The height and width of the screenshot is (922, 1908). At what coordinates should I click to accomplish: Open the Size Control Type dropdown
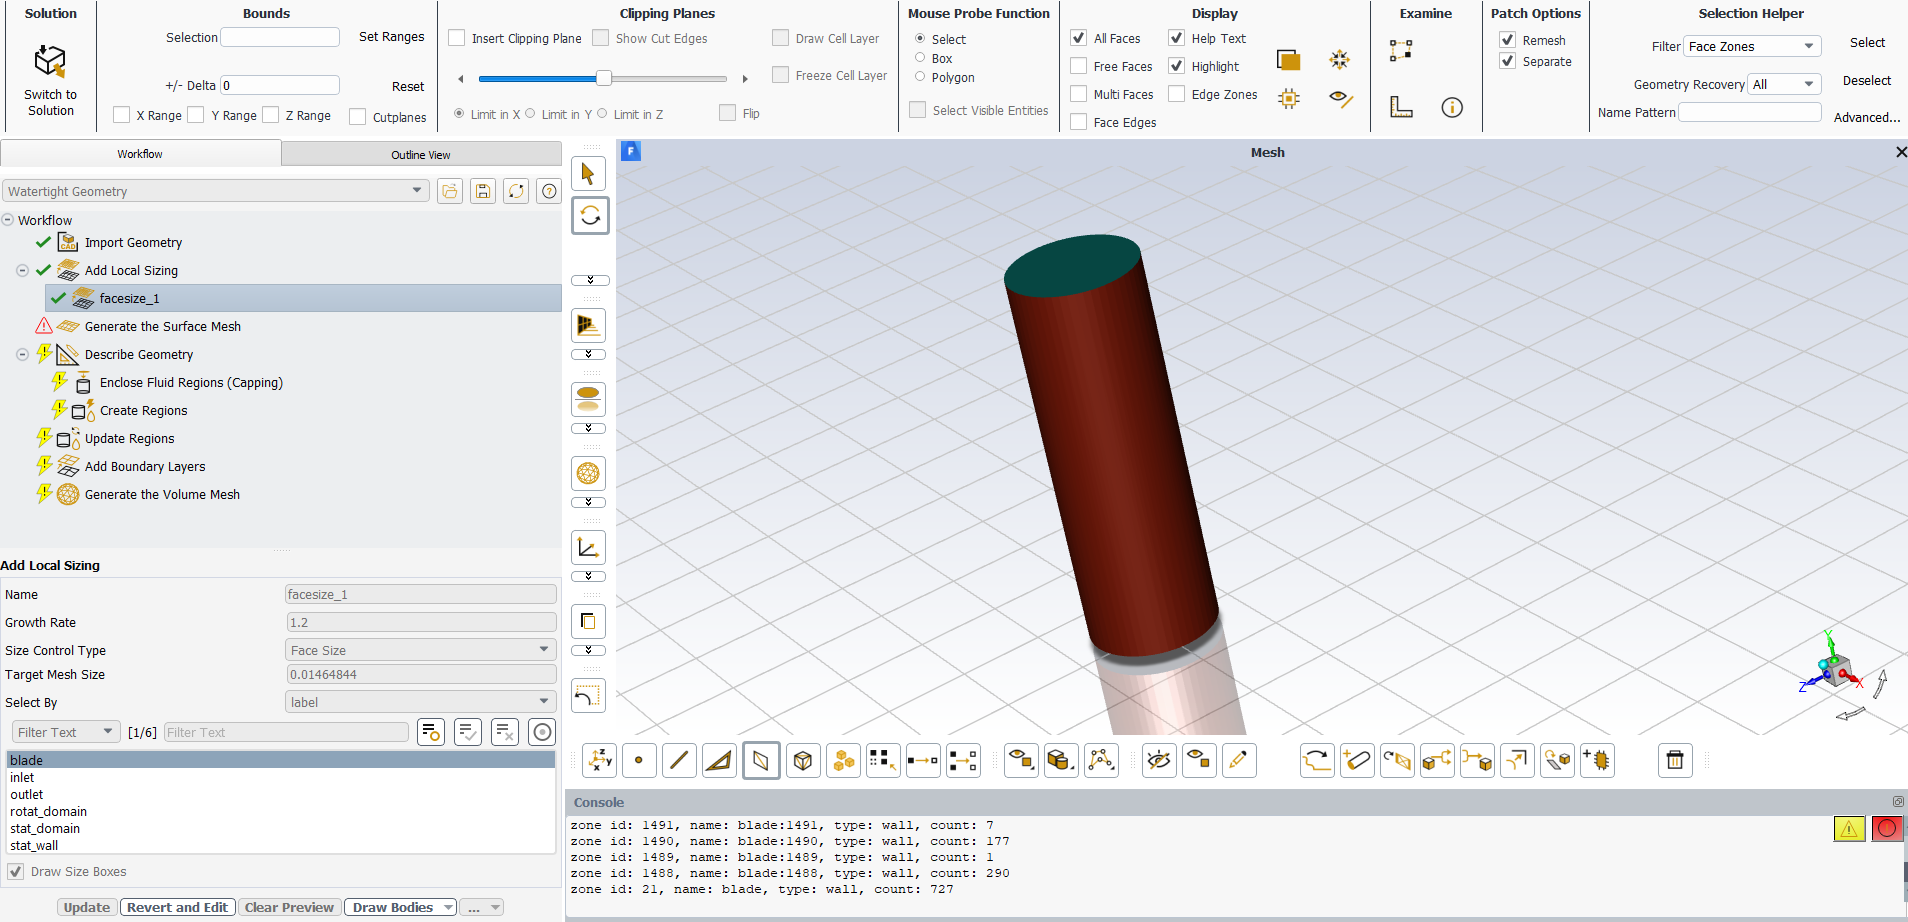click(x=420, y=650)
